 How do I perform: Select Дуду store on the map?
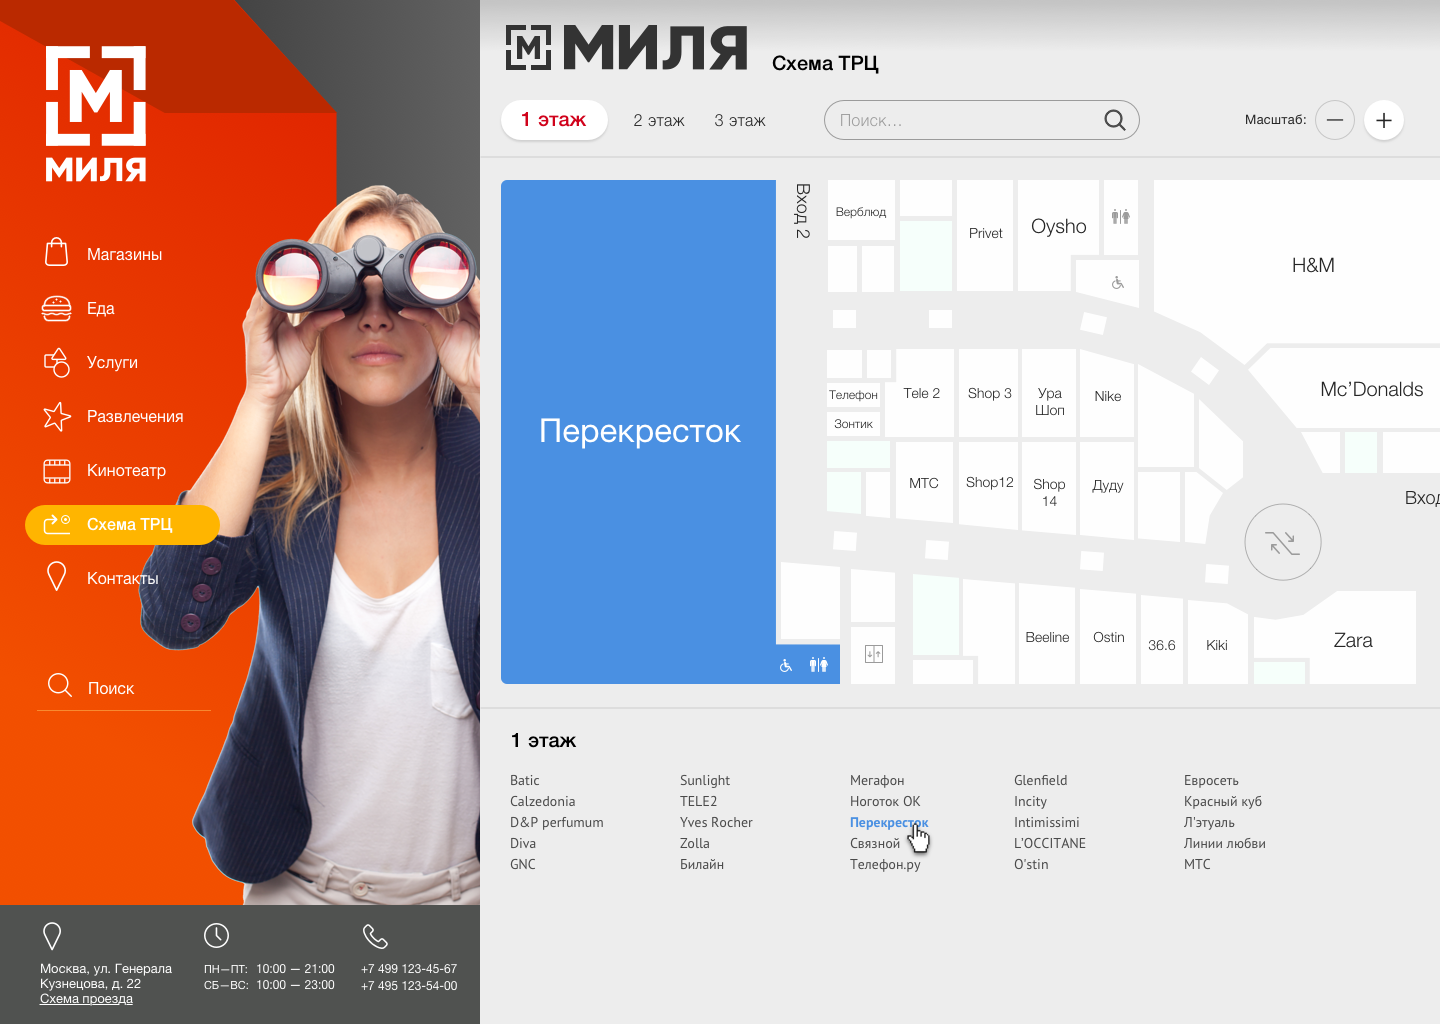1107,486
